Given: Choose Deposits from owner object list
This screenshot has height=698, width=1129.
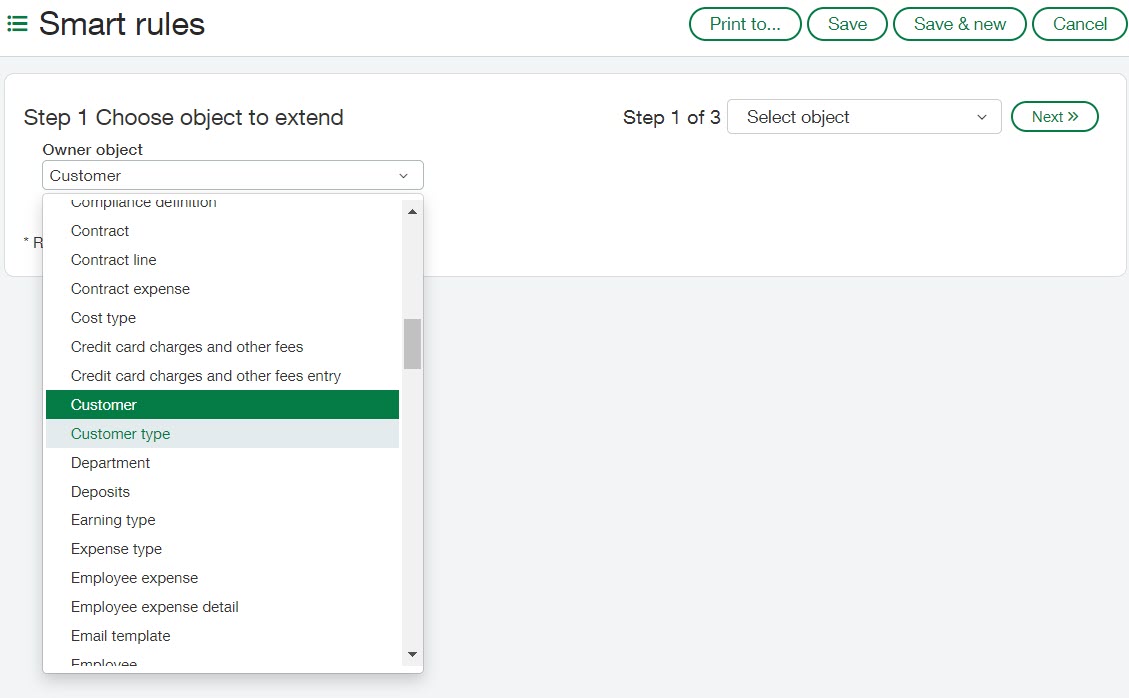Looking at the screenshot, I should pyautogui.click(x=101, y=492).
